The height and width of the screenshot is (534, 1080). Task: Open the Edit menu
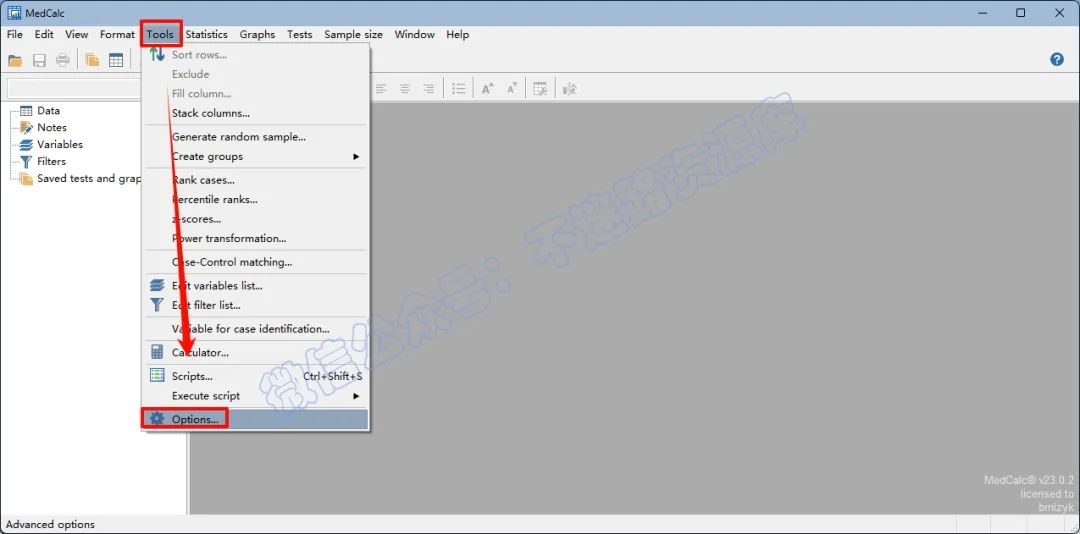[44, 34]
